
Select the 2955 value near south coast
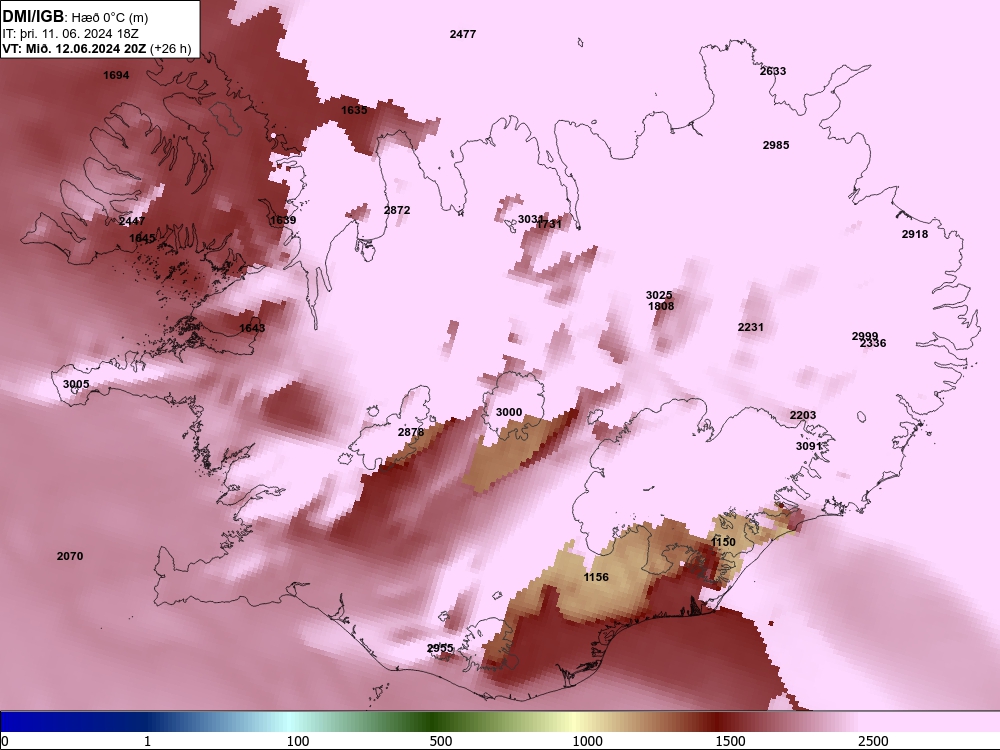(x=440, y=649)
